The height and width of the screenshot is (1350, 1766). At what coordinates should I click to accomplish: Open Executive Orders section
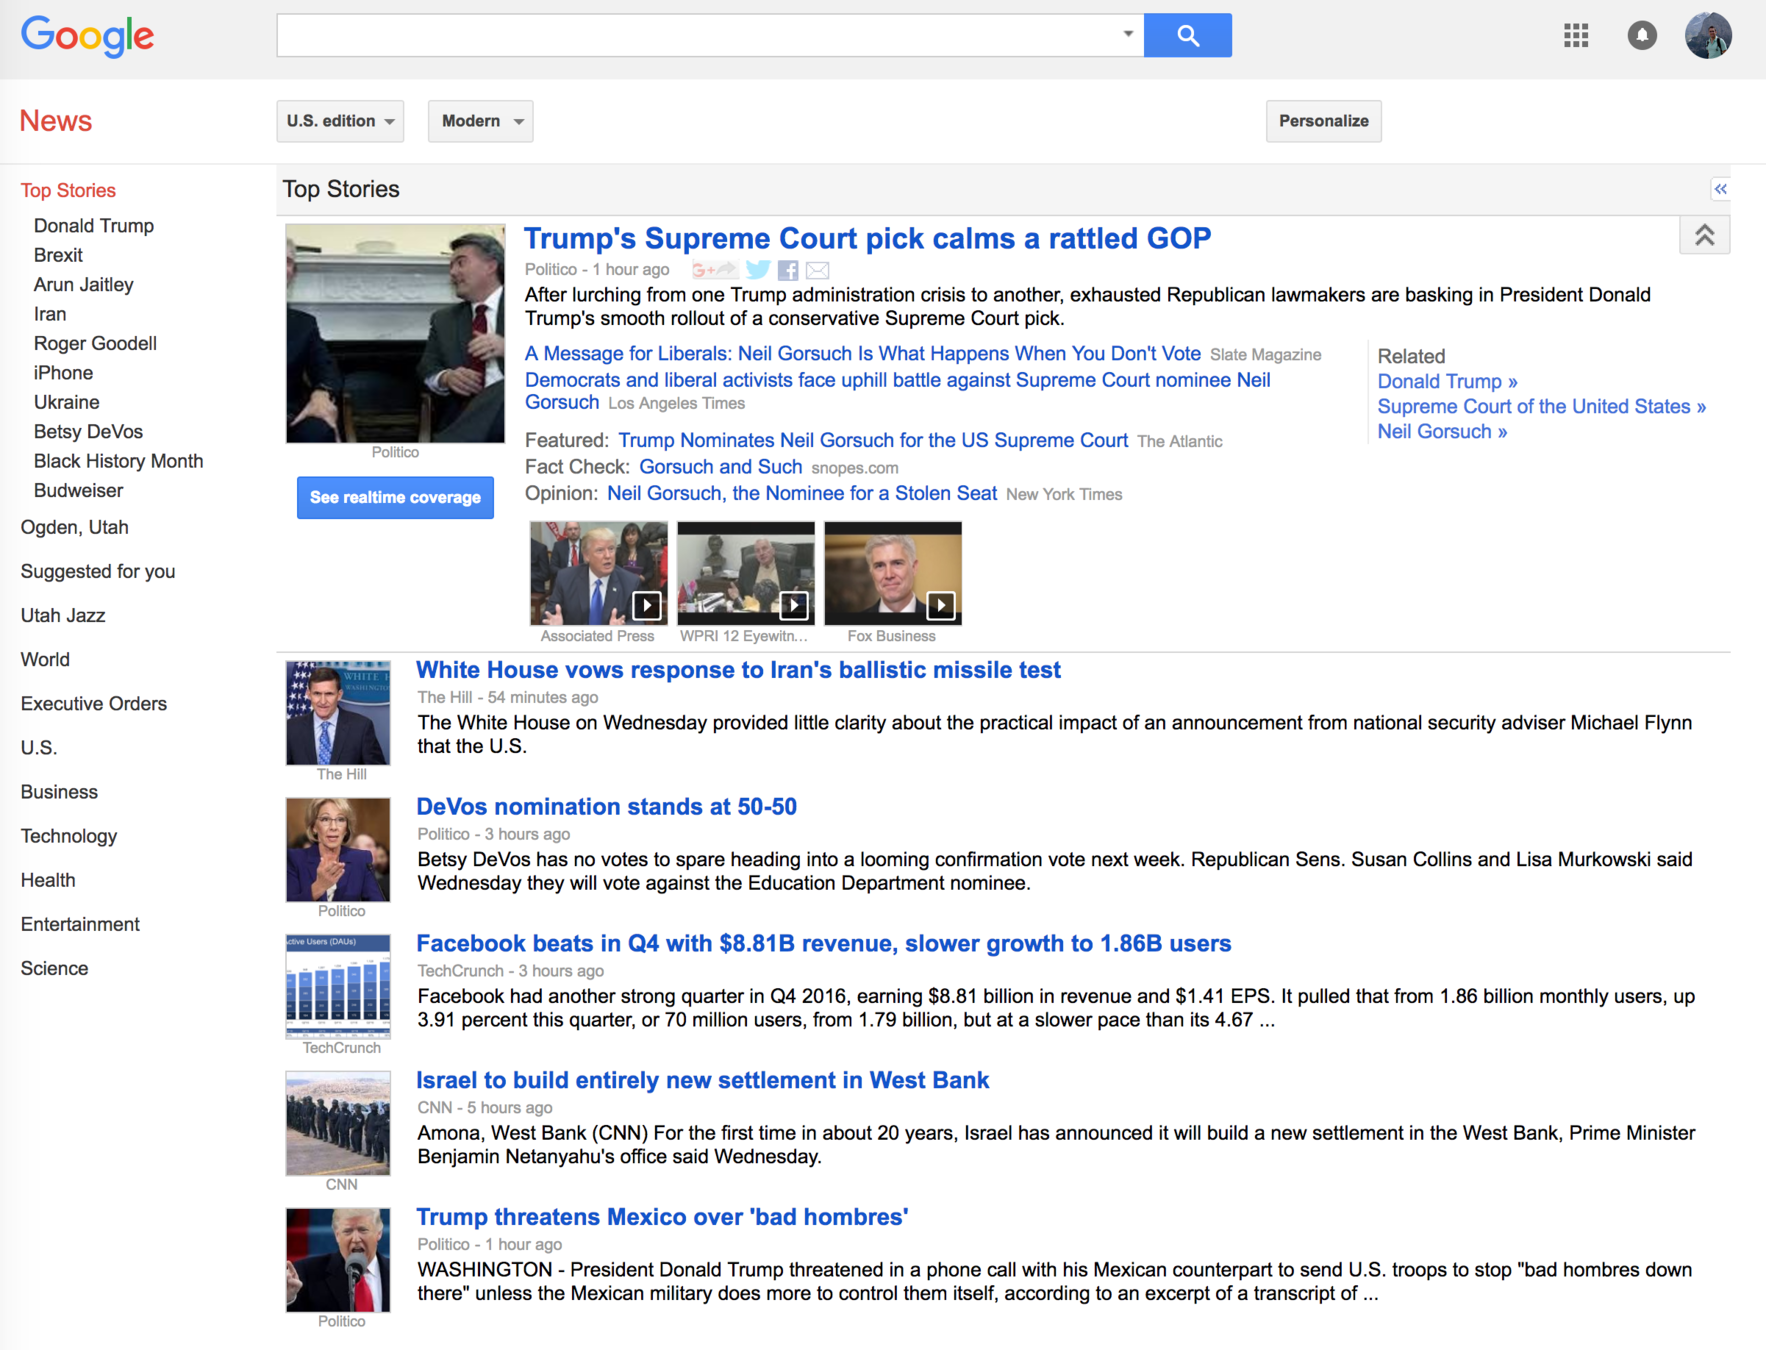point(94,703)
